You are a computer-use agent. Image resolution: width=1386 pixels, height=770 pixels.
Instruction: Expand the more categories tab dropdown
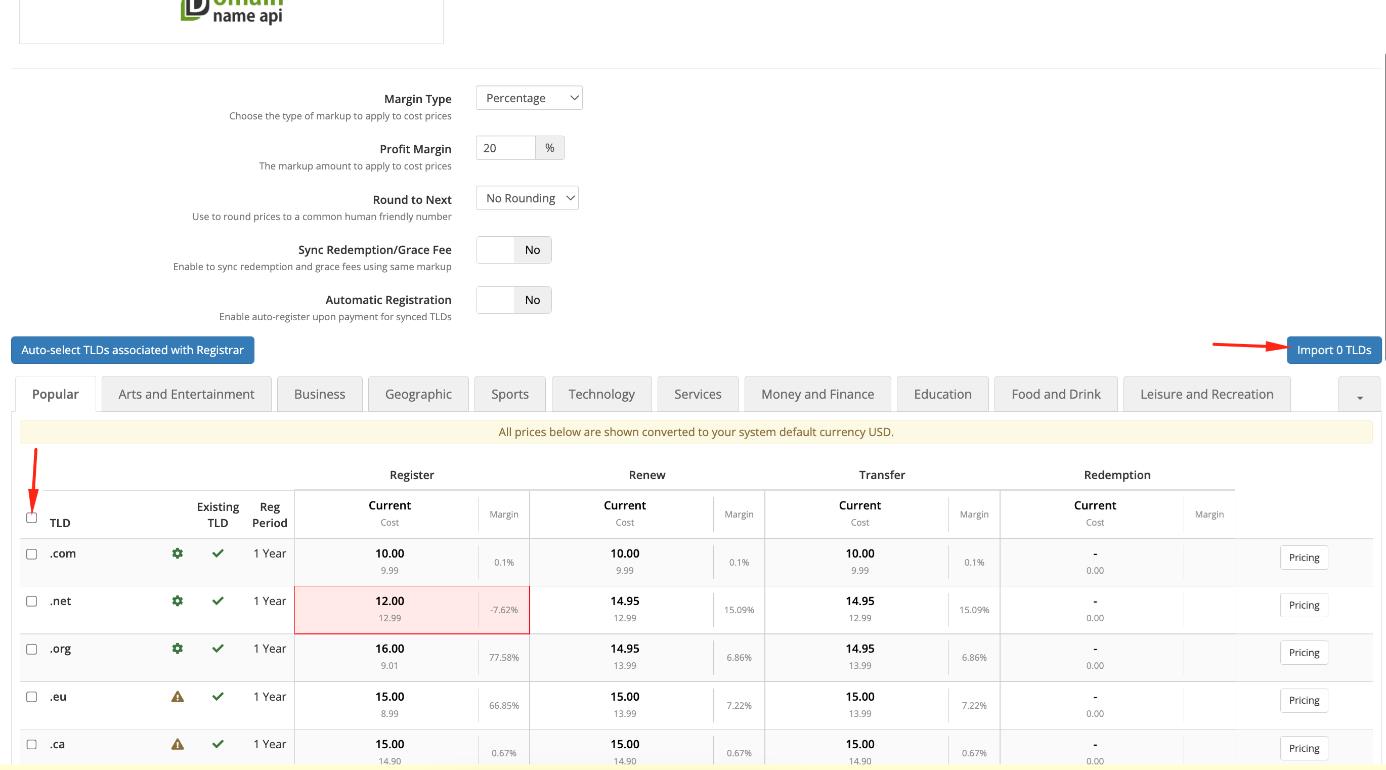pos(1359,396)
